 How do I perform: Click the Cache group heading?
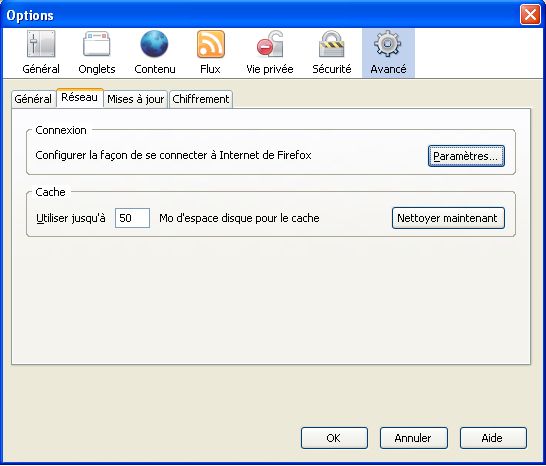click(50, 192)
